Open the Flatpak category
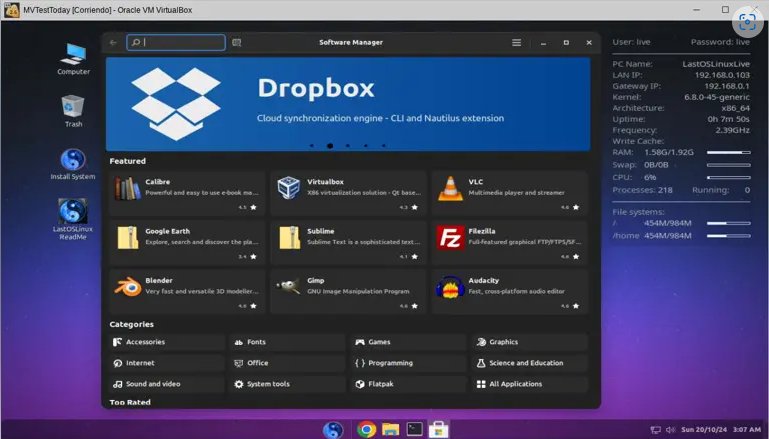The width and height of the screenshot is (769, 439). 408,384
